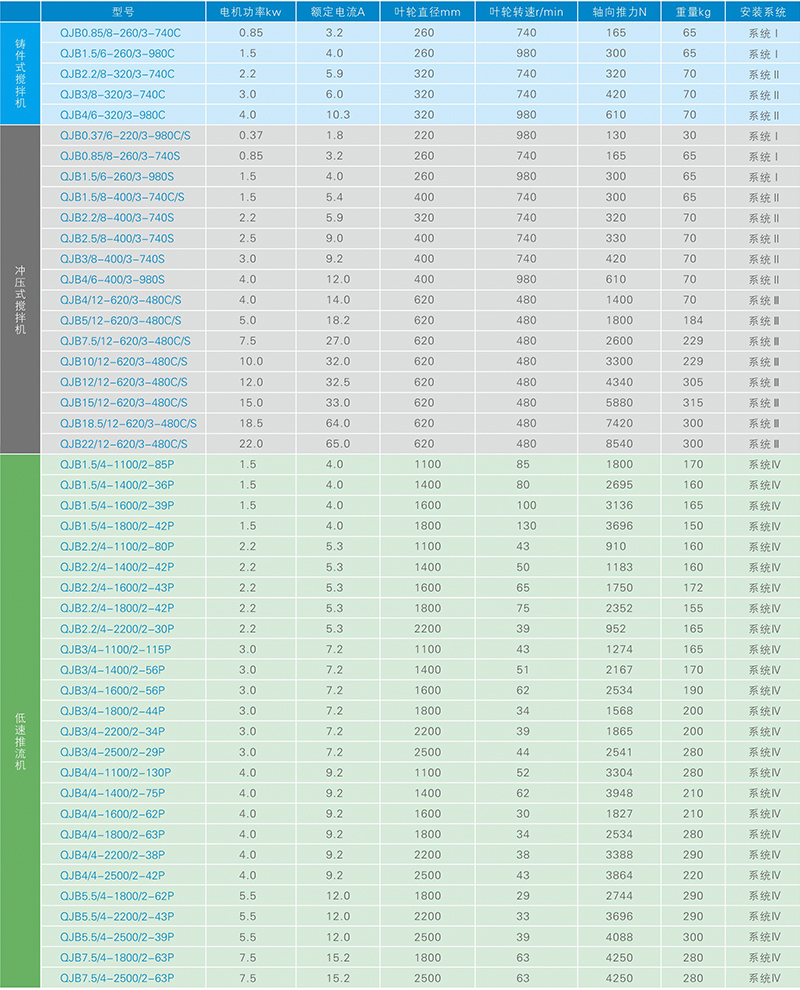The image size is (800, 990).
Task: Select model QJB7.5/4-2500/2-63P
Action: pos(116,978)
